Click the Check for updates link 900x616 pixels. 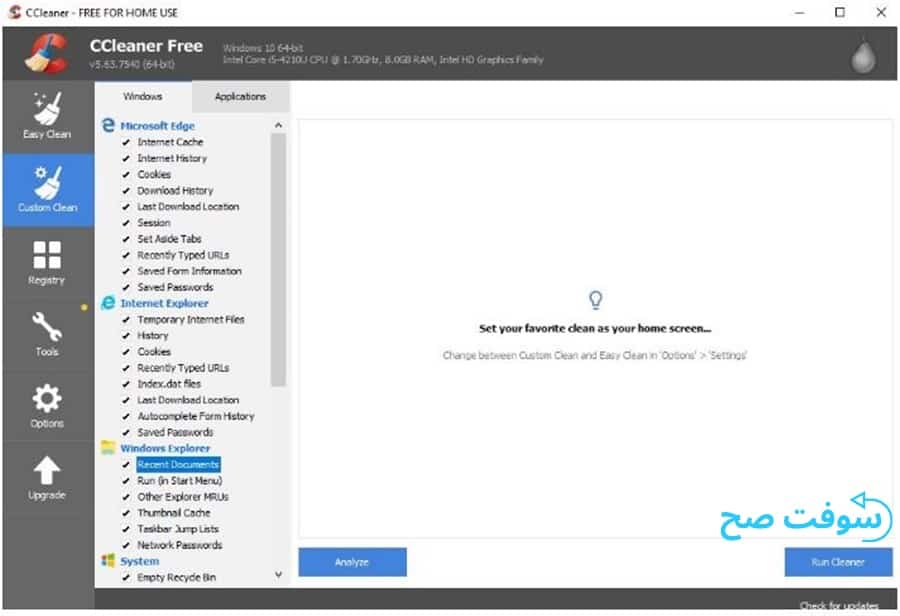pyautogui.click(x=839, y=606)
